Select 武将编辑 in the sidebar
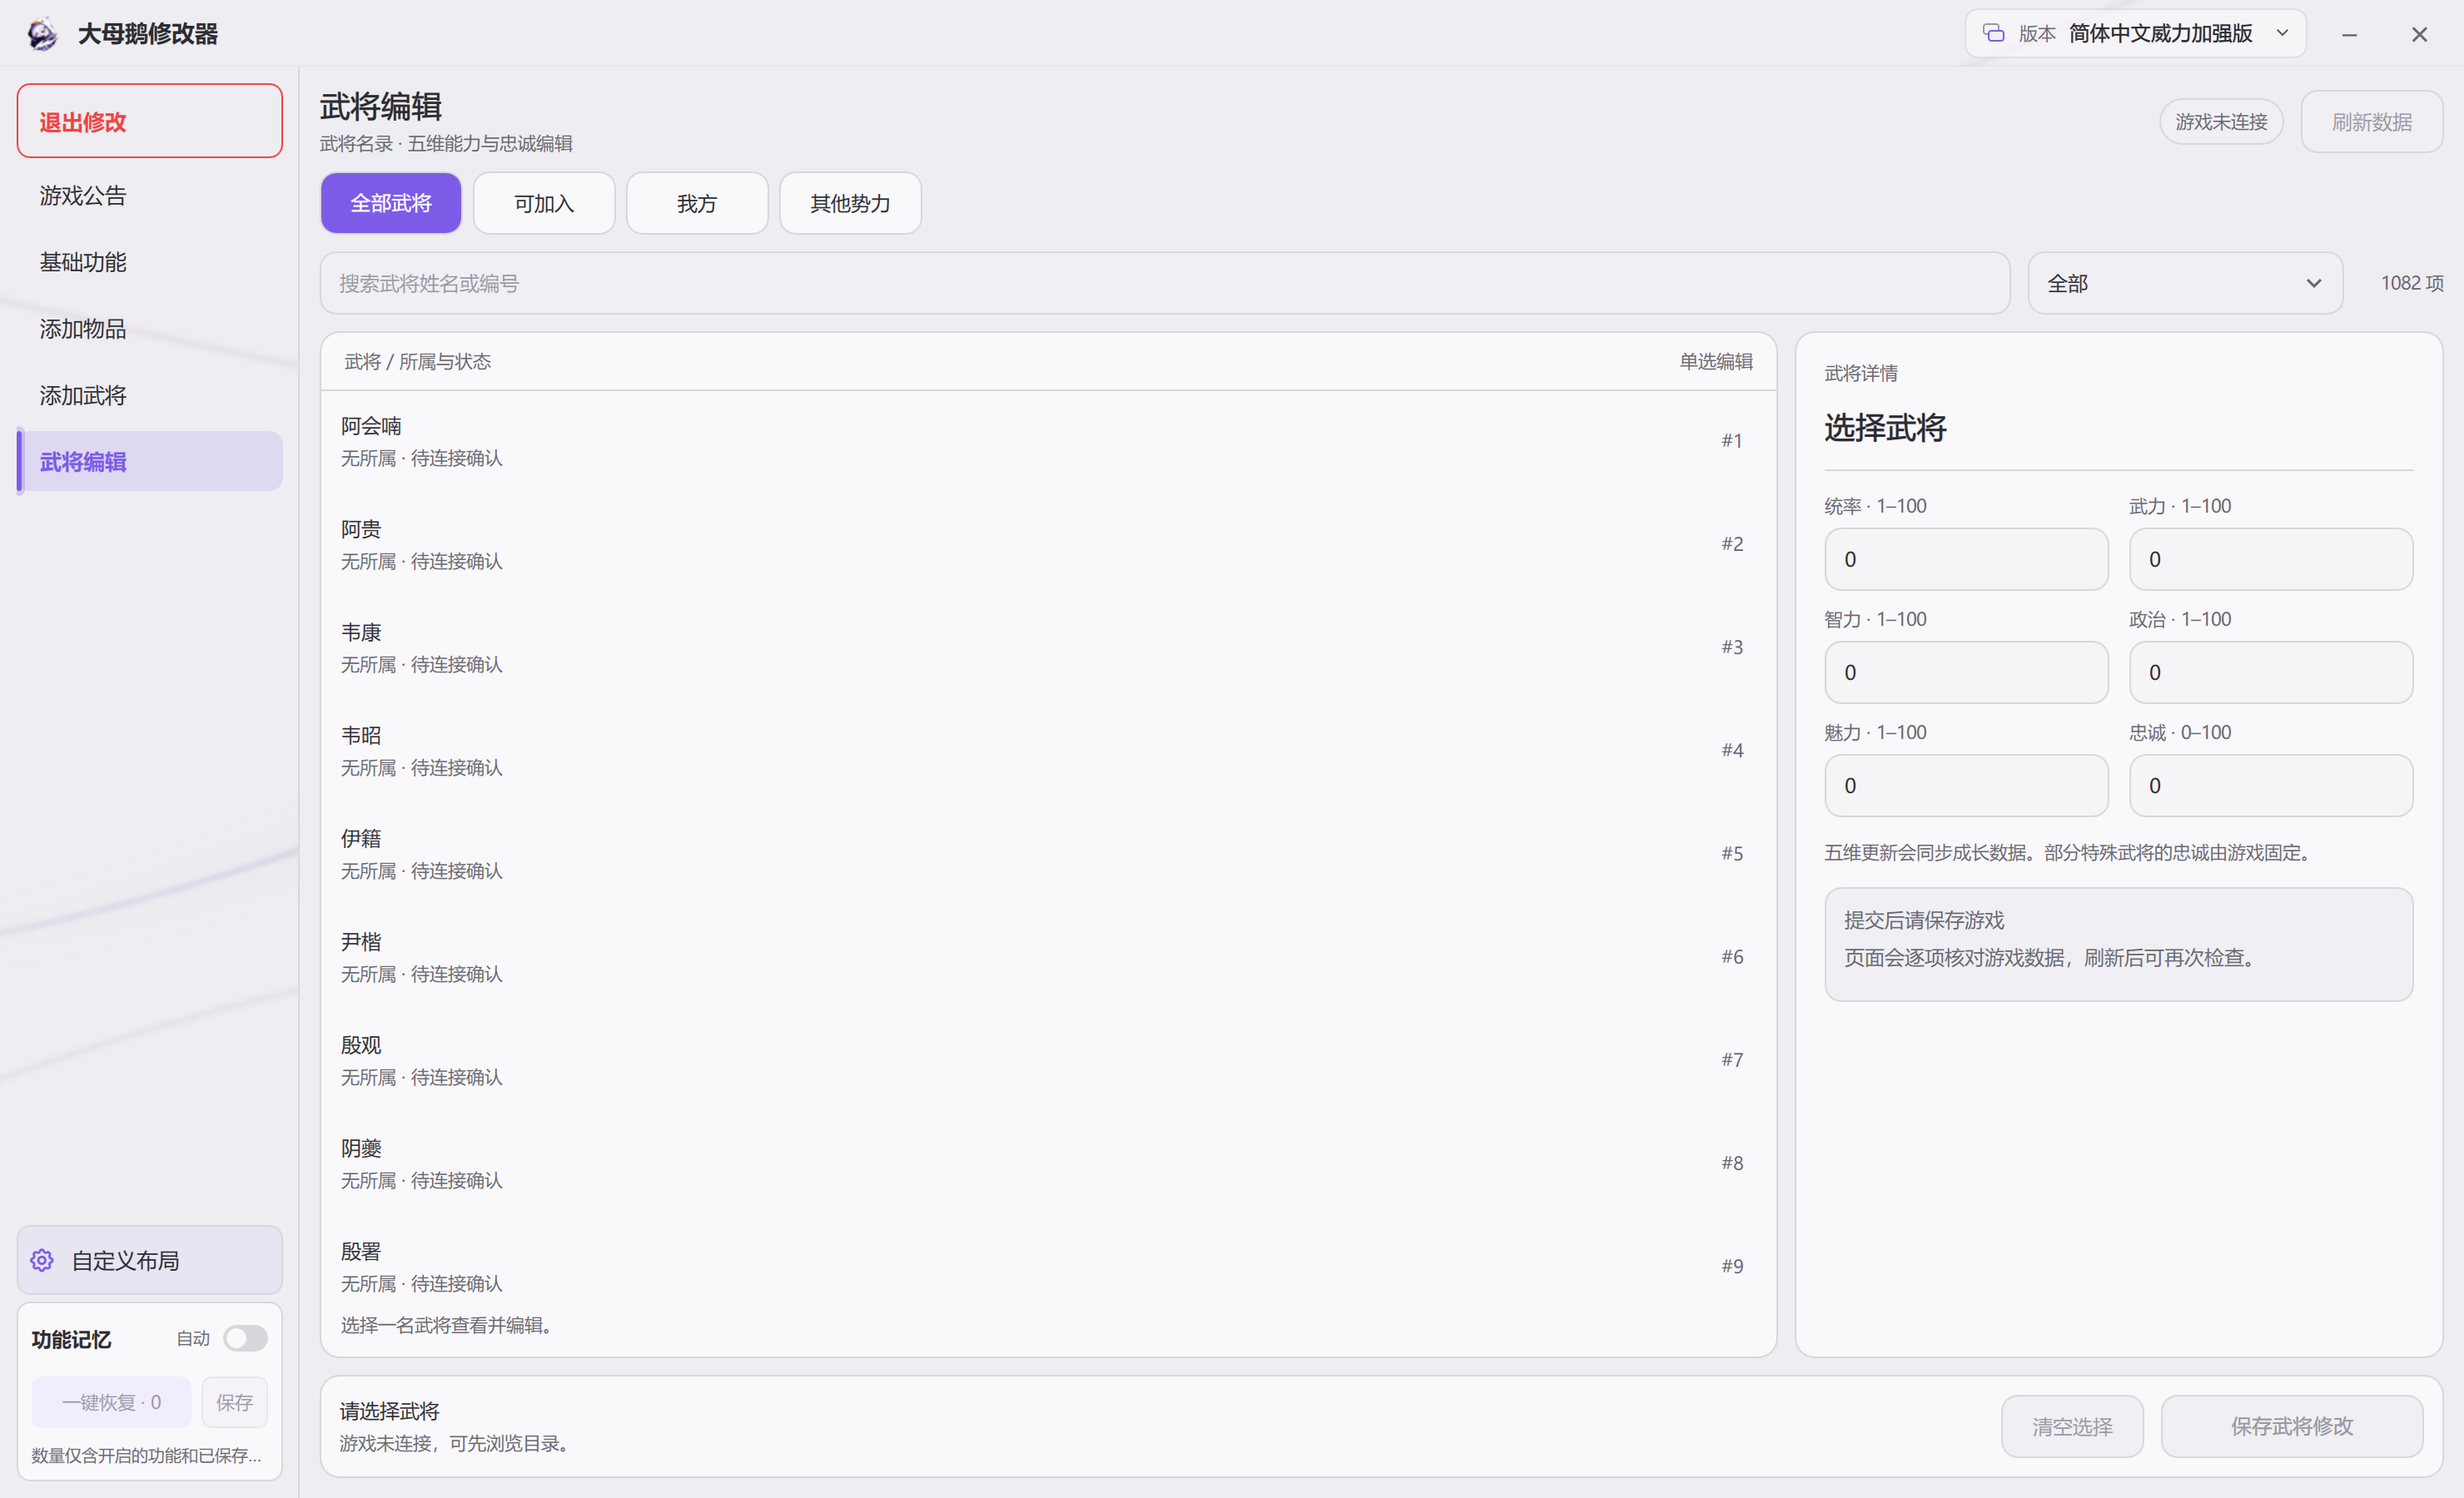The image size is (2464, 1498). [150, 461]
